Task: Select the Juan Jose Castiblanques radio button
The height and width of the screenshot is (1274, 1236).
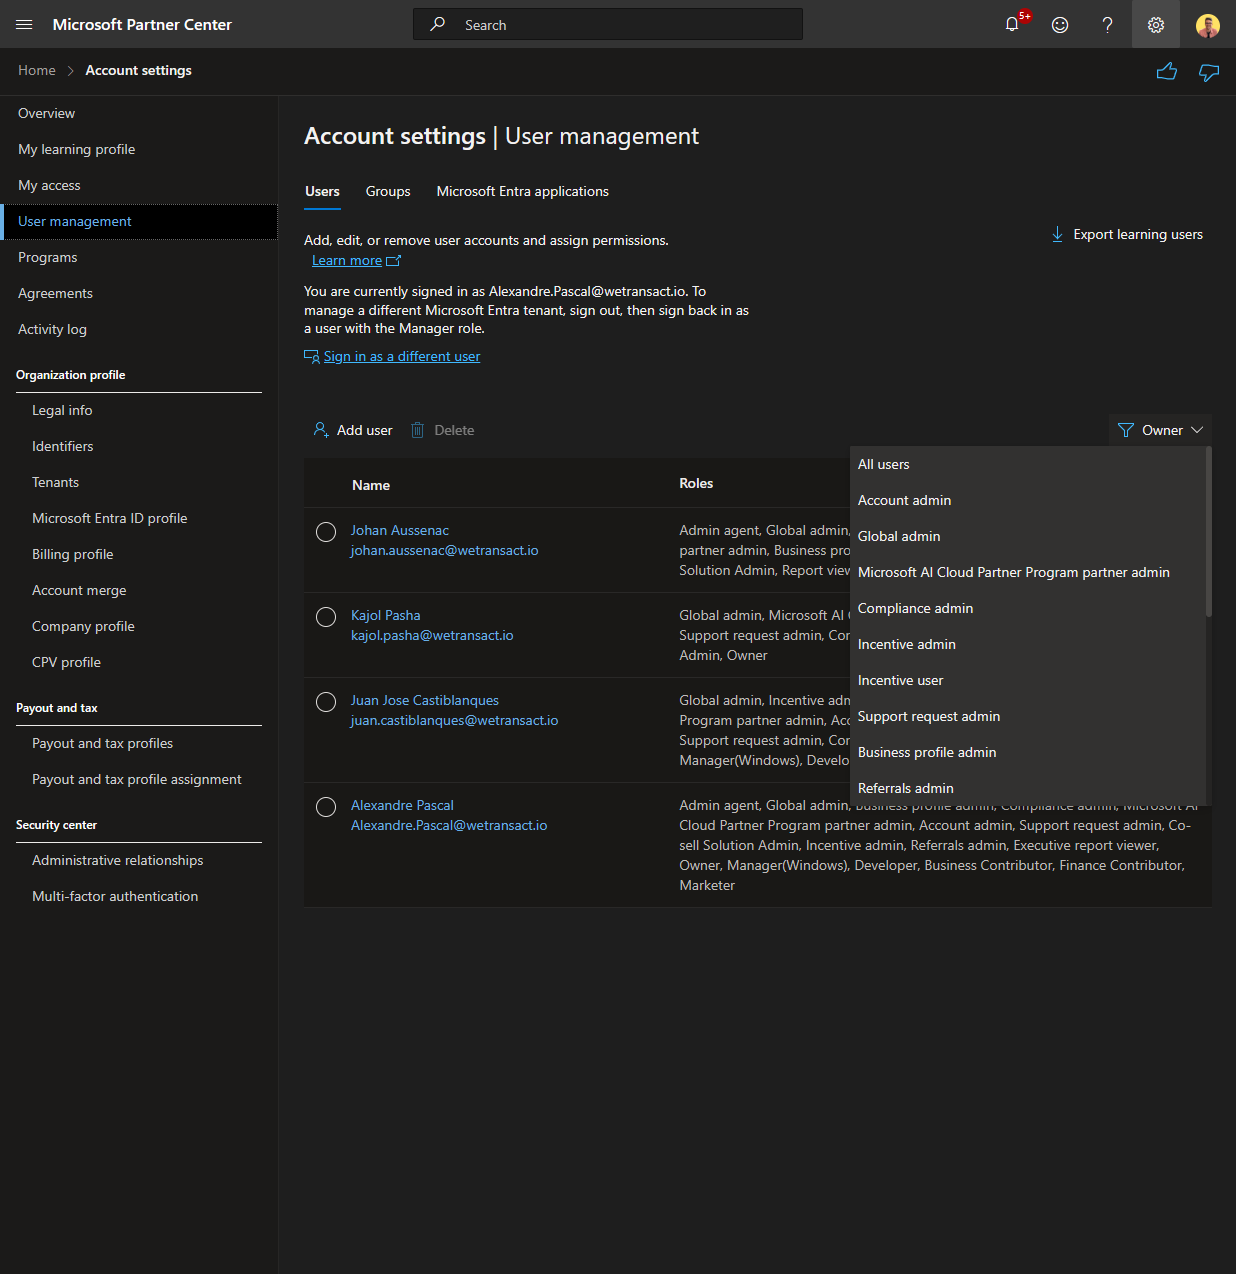Action: 326,702
